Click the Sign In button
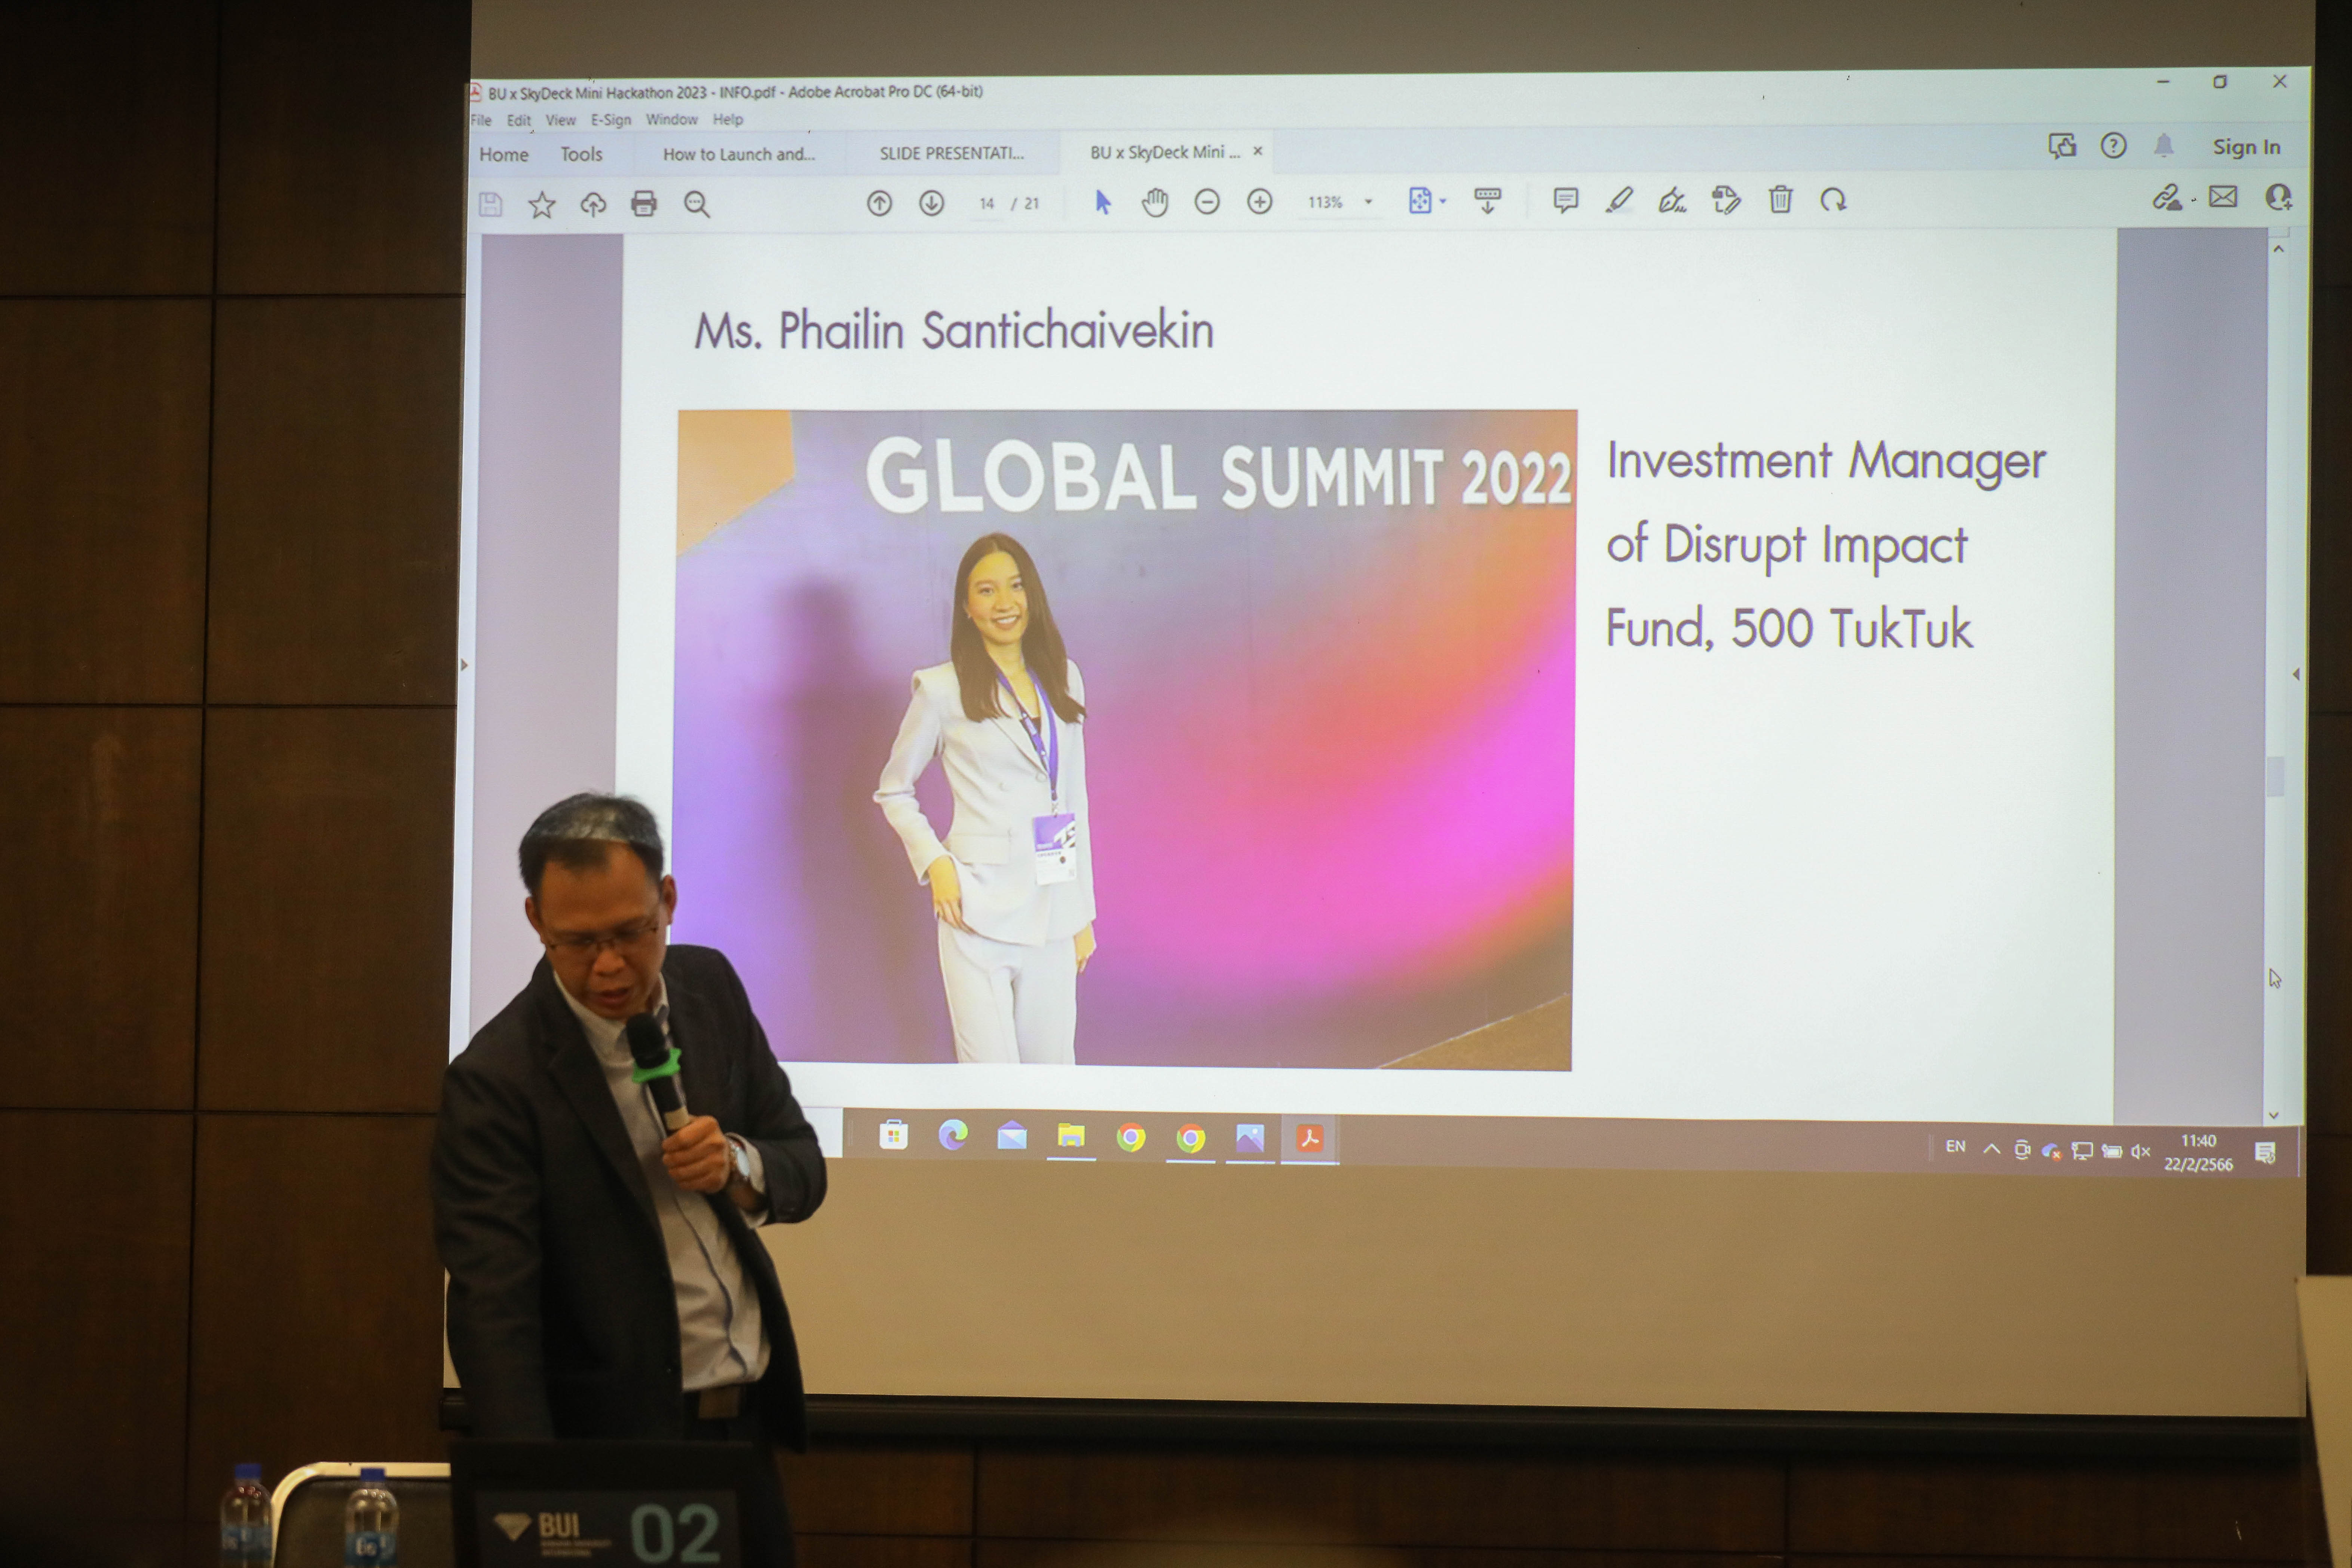 [x=2246, y=147]
